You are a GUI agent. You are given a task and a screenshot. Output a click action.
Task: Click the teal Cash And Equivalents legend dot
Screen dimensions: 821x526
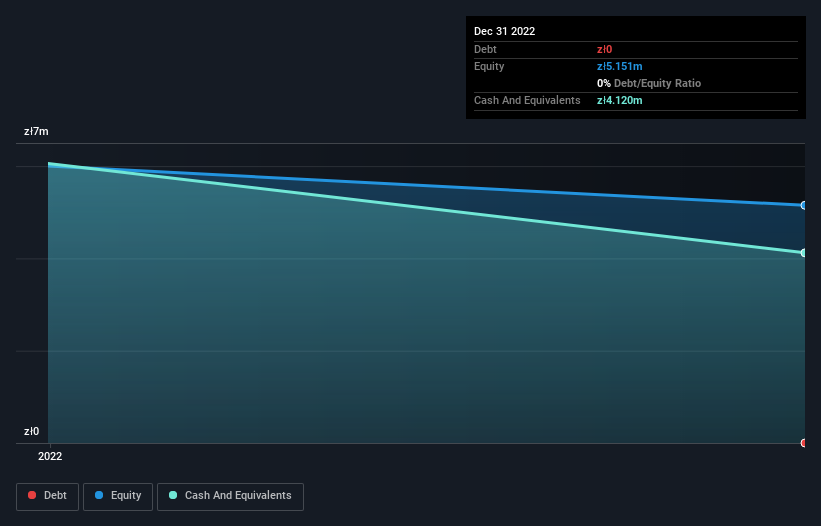(x=173, y=495)
